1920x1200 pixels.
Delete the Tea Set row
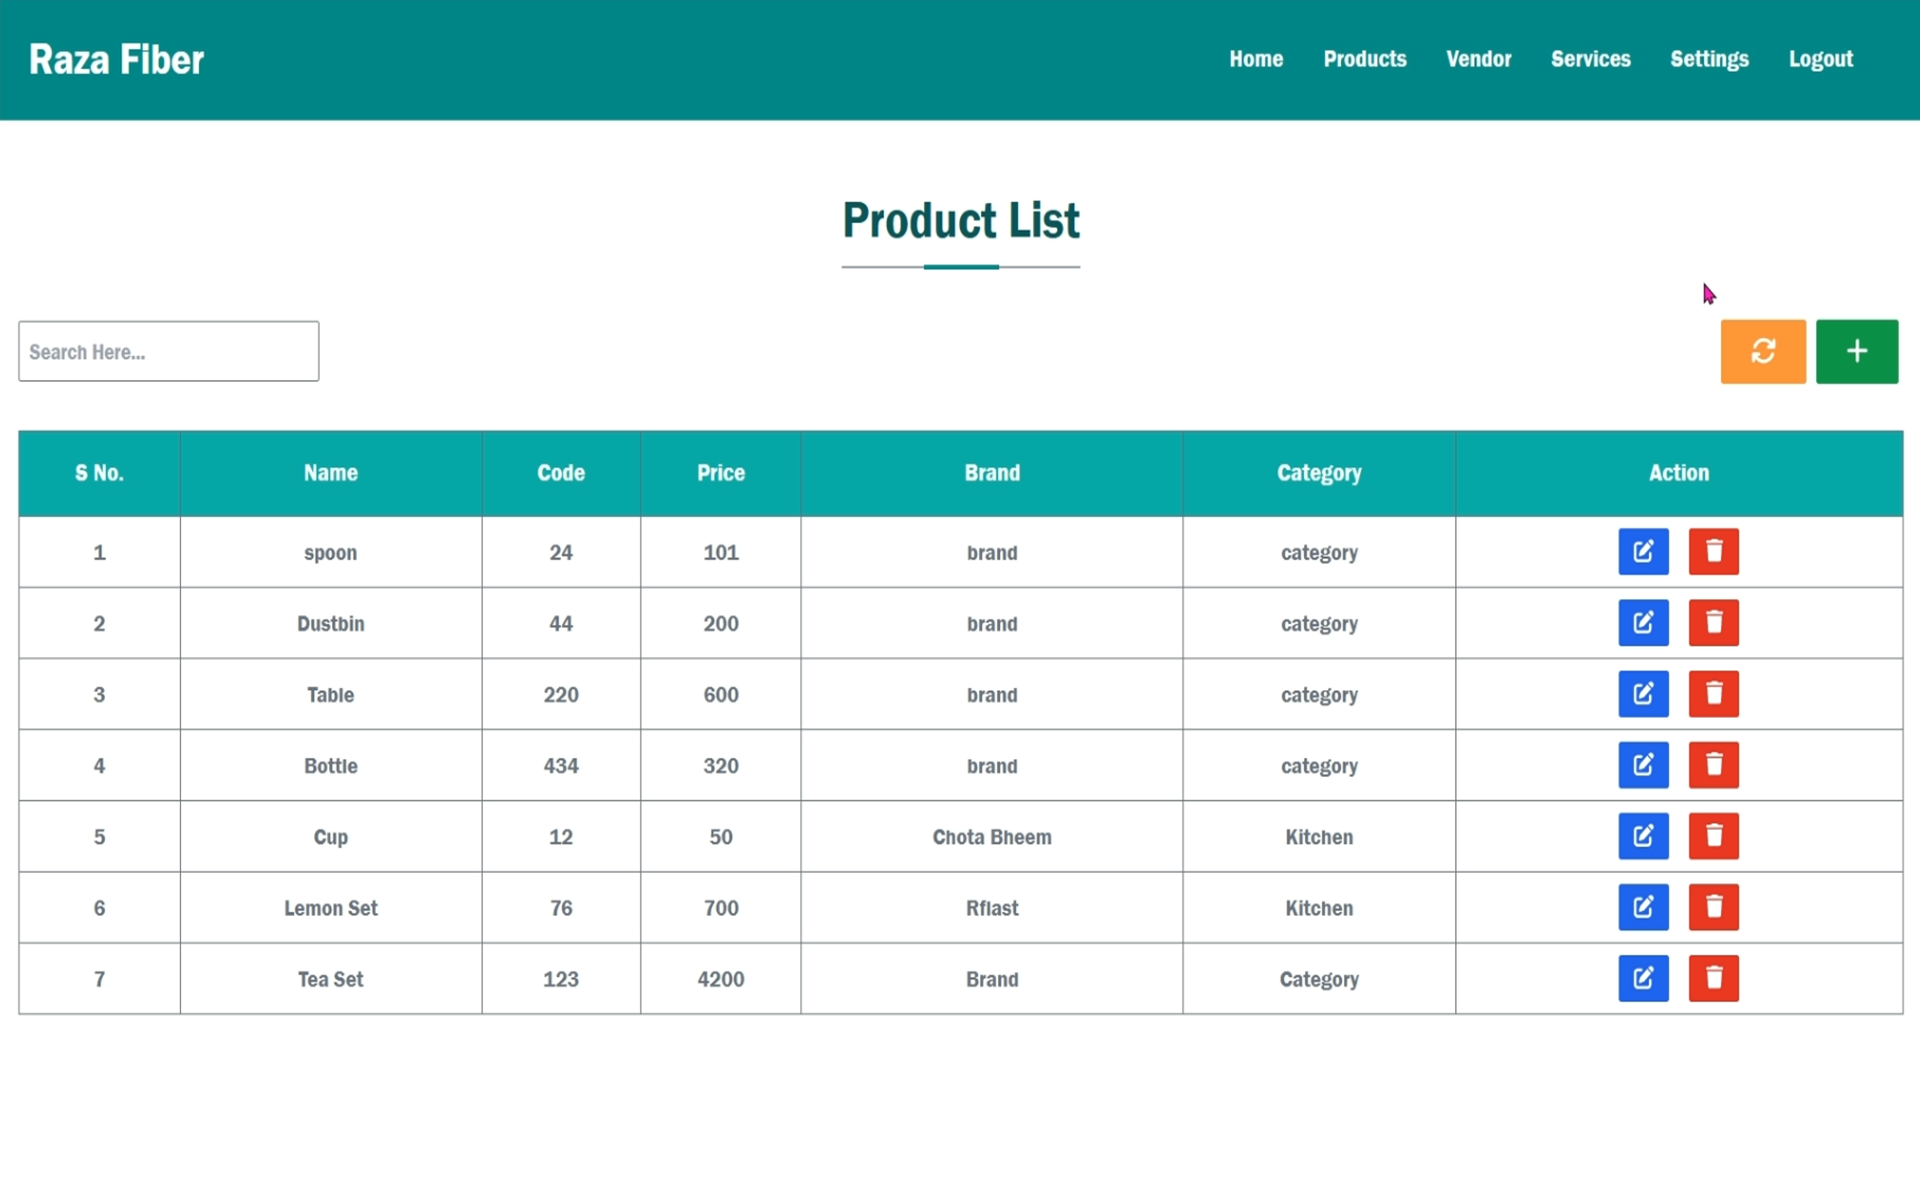[1713, 978]
